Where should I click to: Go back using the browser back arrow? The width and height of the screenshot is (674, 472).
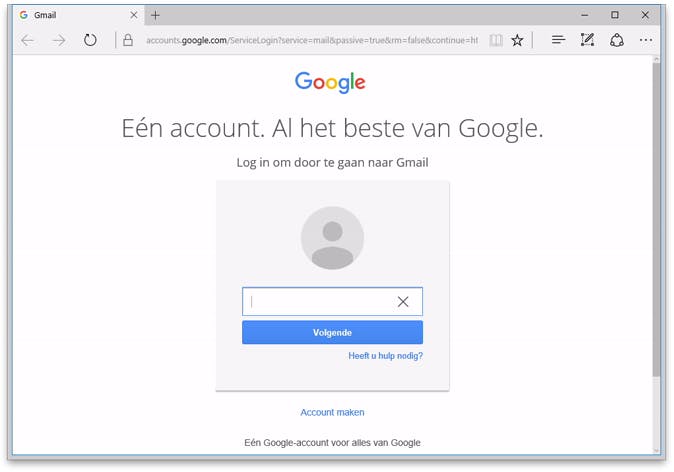[28, 40]
